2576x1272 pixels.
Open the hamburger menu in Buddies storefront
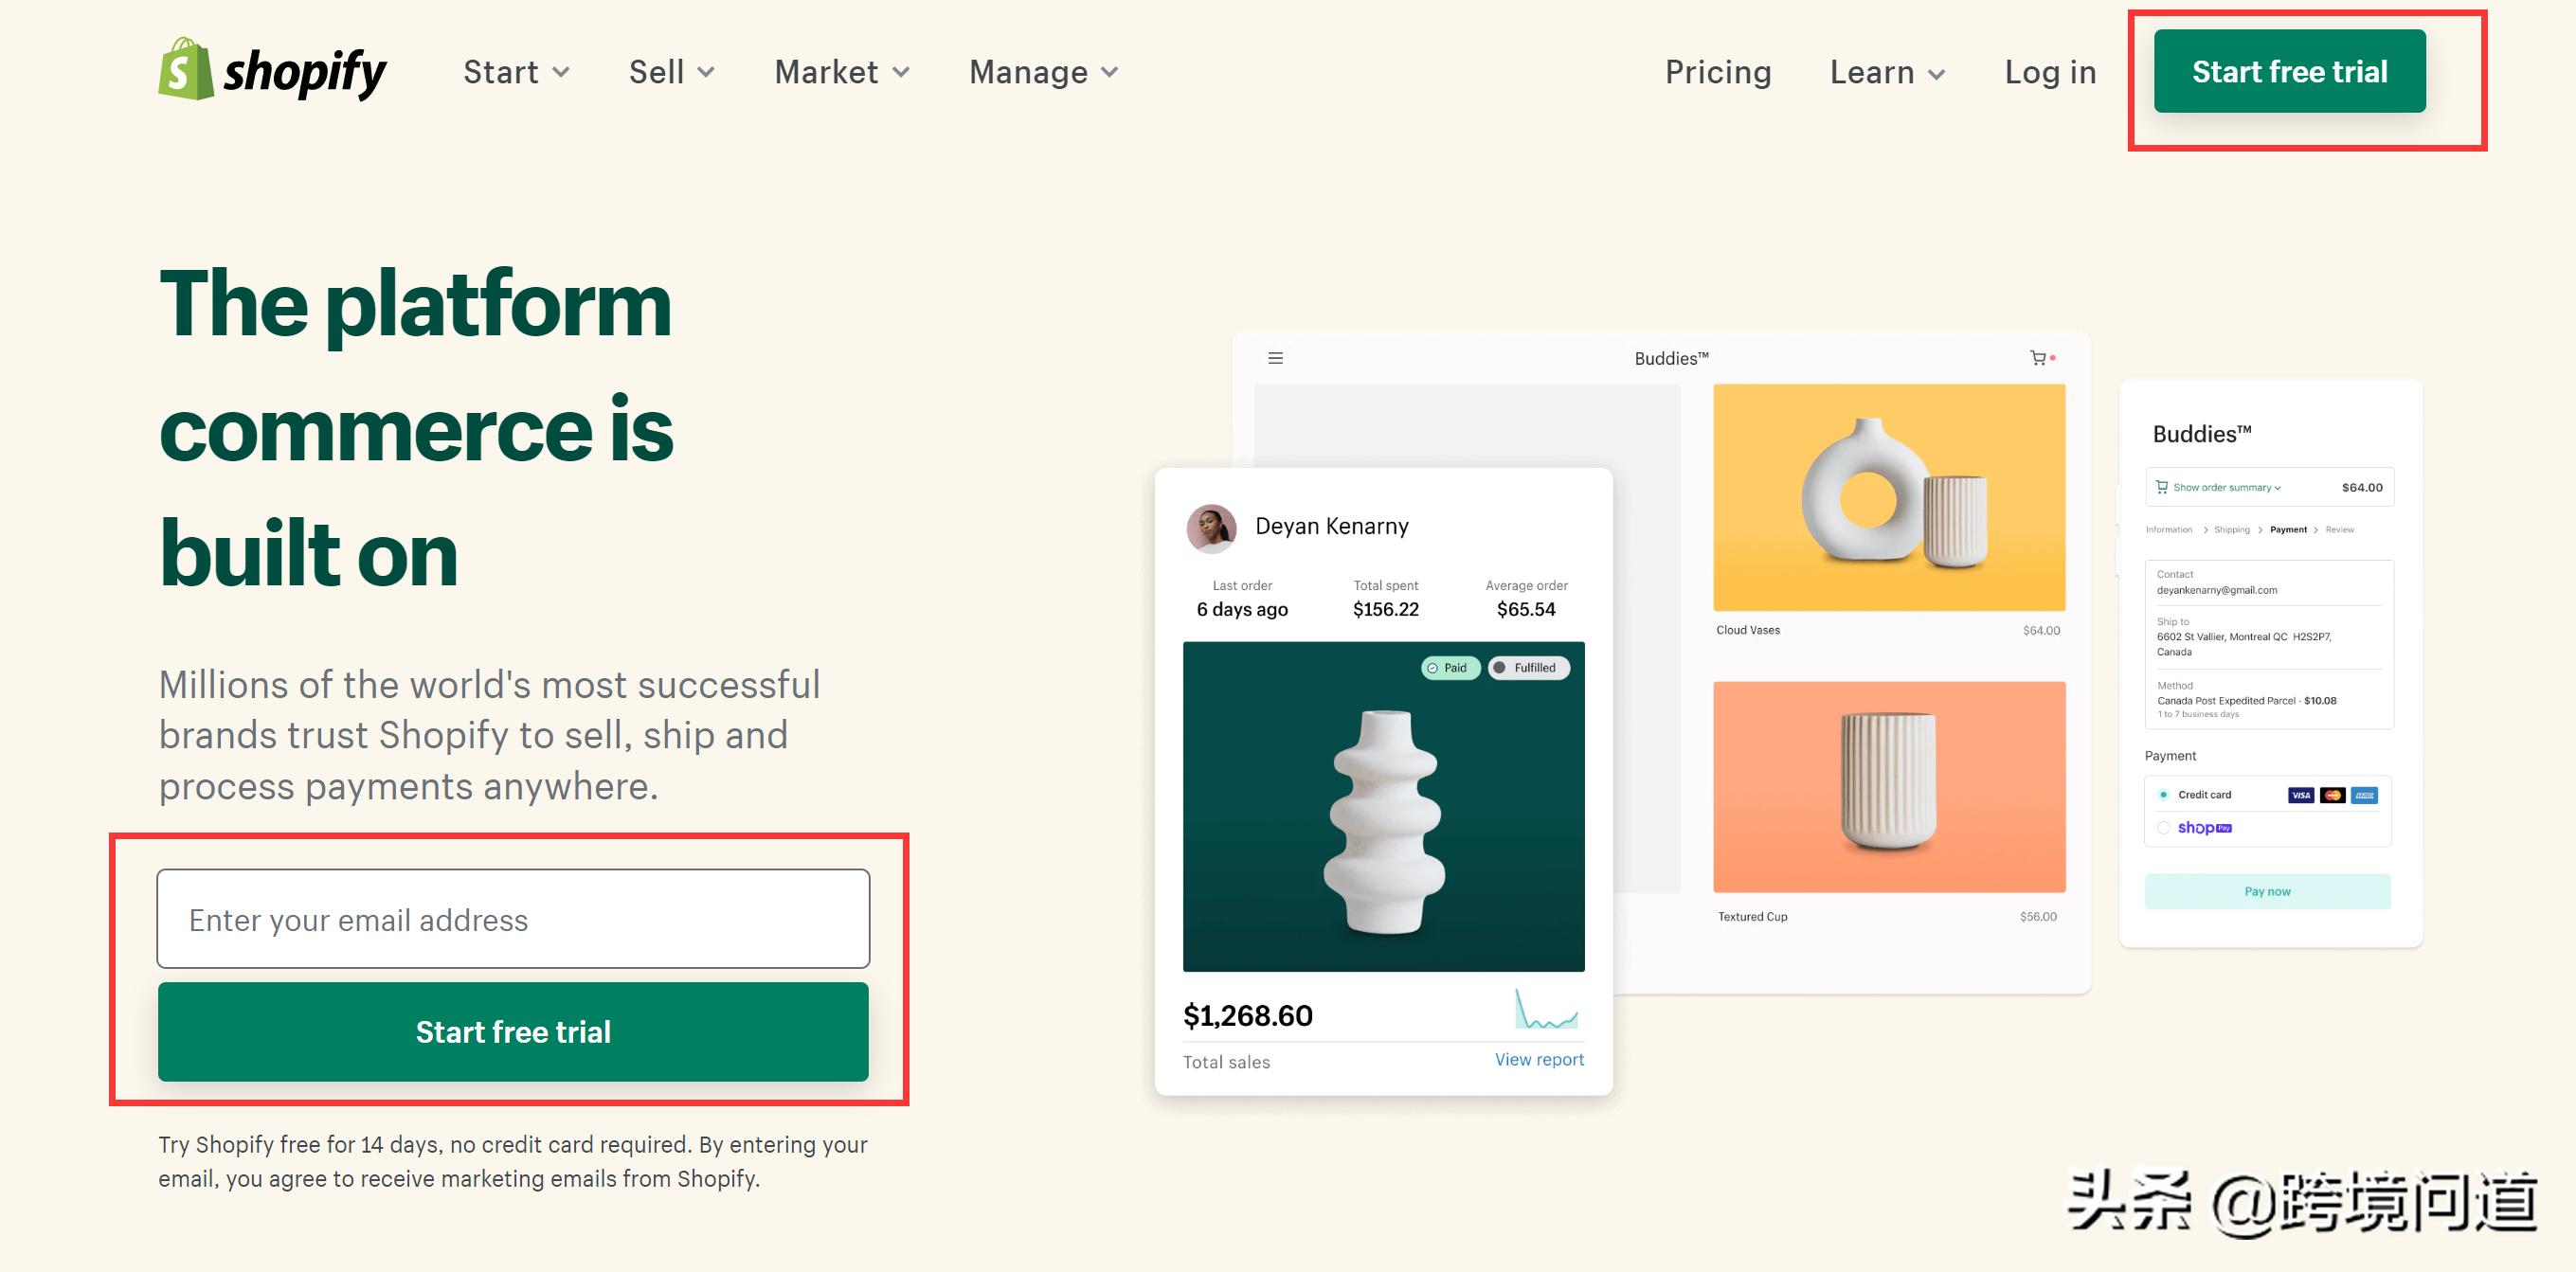click(x=1276, y=358)
